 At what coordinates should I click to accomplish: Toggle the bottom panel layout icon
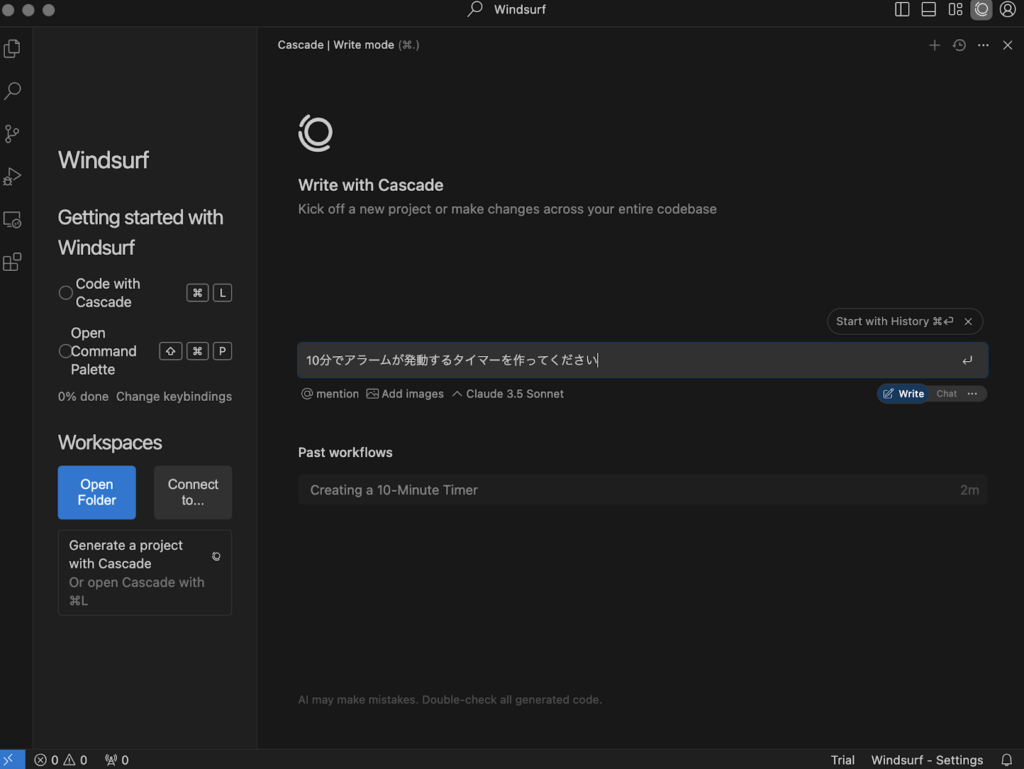929,9
